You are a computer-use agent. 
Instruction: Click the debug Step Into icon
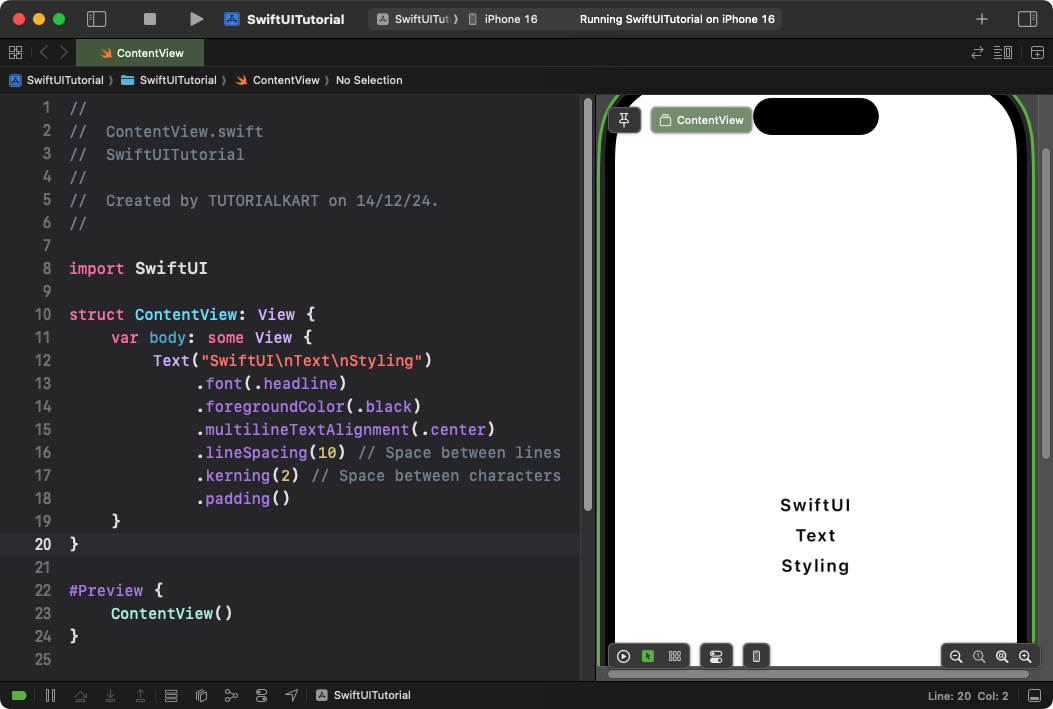pos(110,696)
